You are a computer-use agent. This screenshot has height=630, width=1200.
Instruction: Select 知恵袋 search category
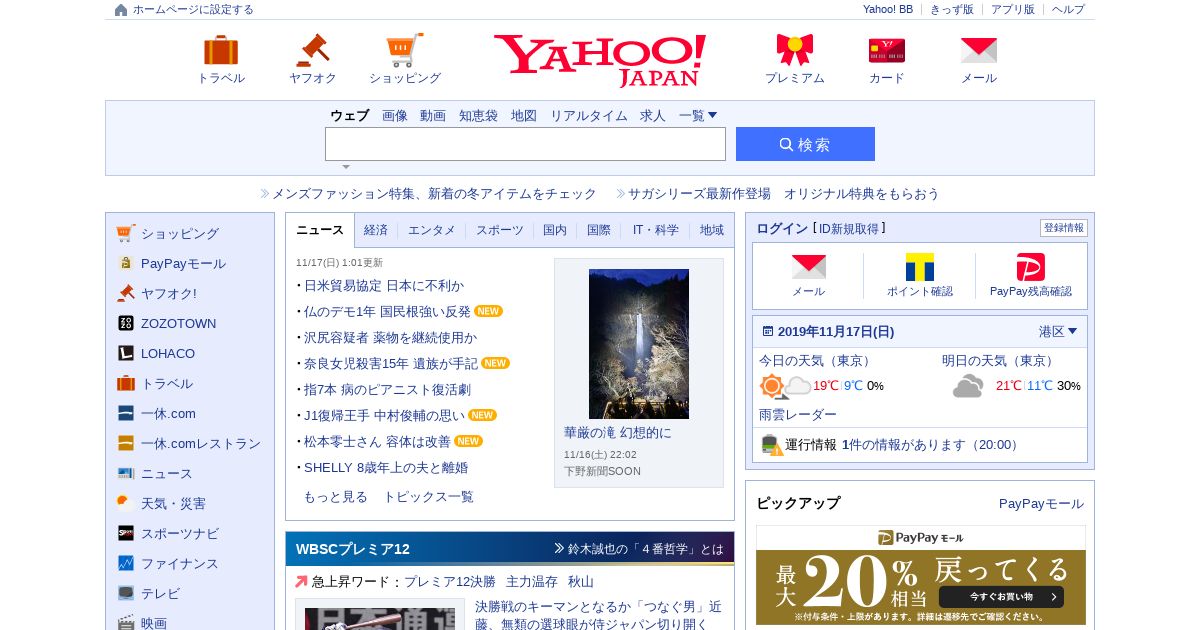coord(478,115)
